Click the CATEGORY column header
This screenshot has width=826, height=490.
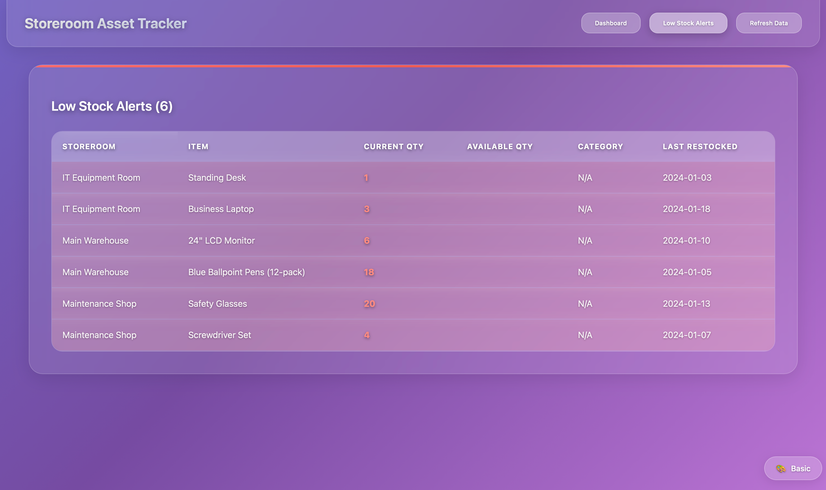(x=600, y=146)
